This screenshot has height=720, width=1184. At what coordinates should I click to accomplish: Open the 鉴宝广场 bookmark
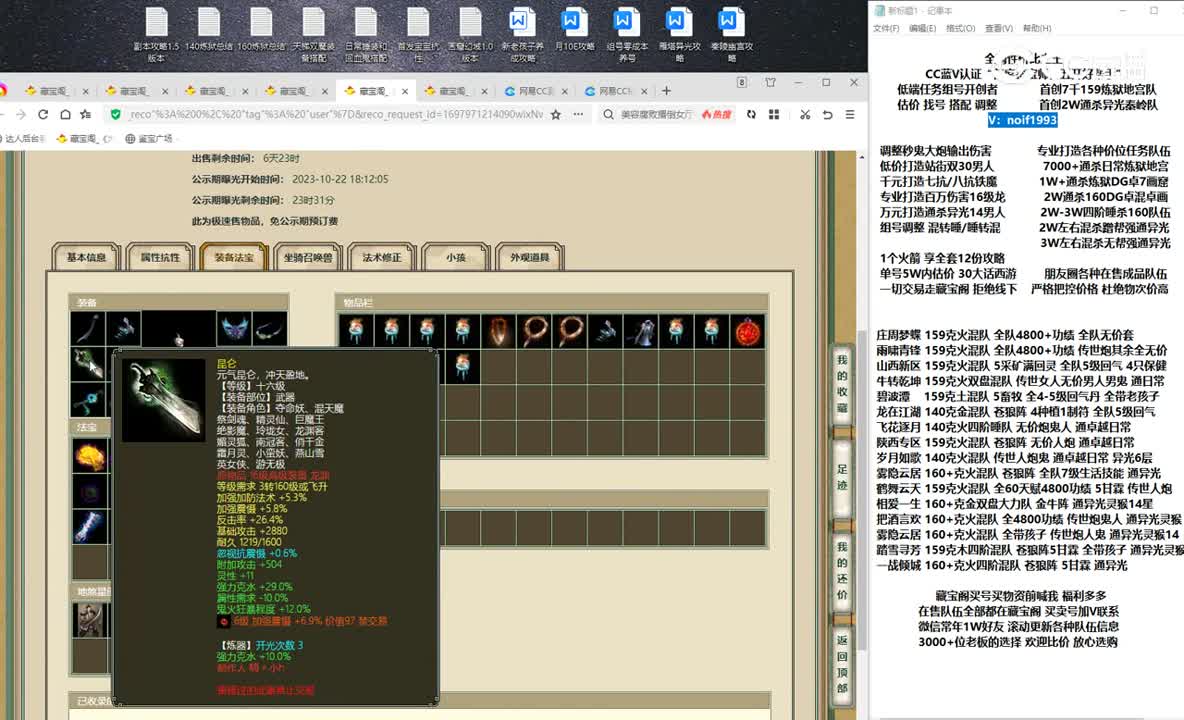coord(148,139)
